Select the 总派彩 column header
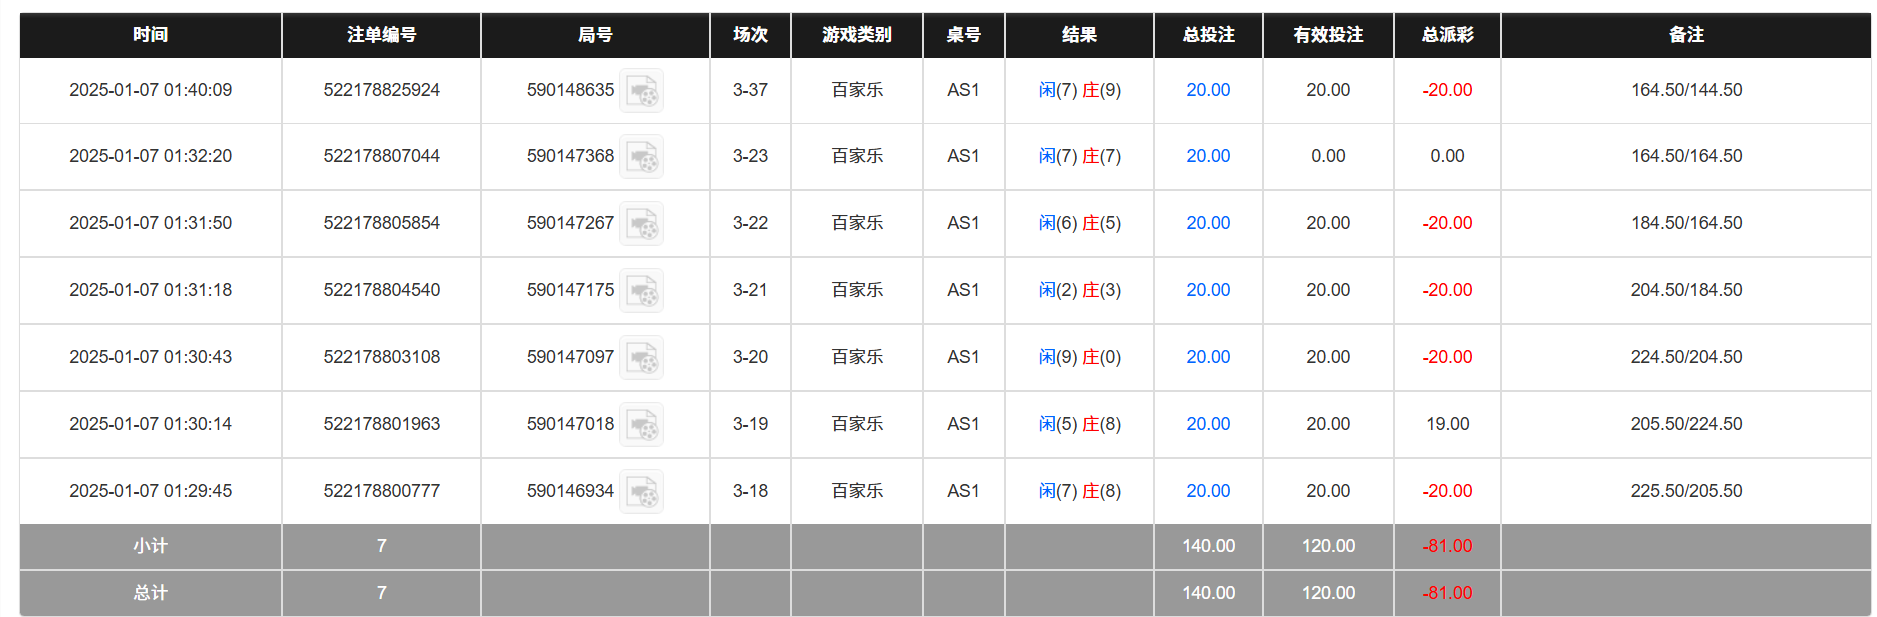The height and width of the screenshot is (617, 1877). [x=1447, y=35]
